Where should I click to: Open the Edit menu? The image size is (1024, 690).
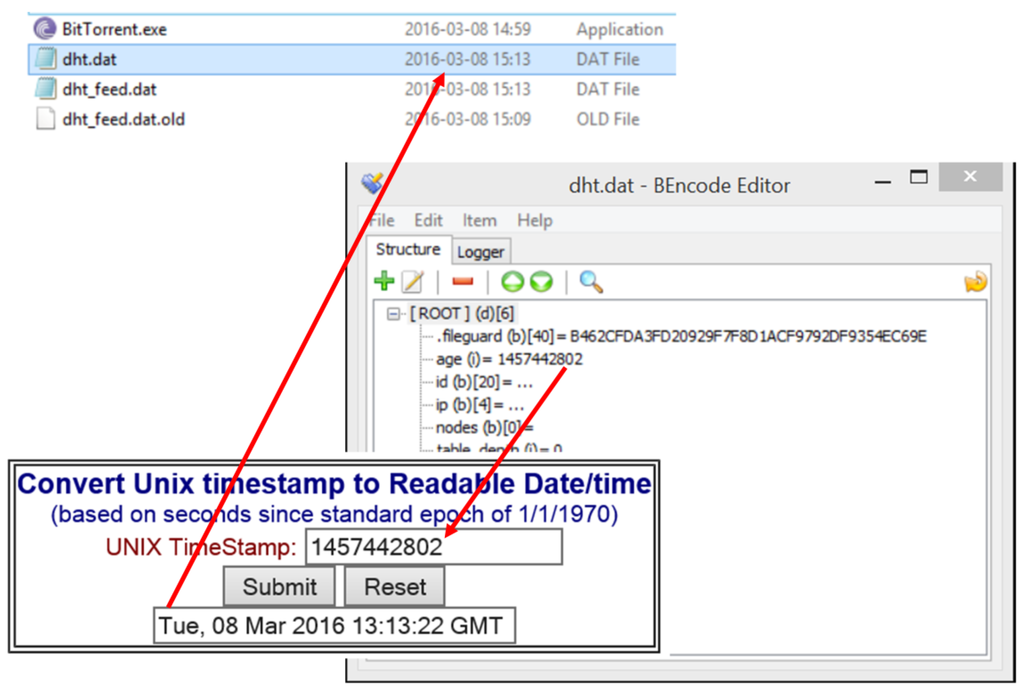click(x=428, y=220)
